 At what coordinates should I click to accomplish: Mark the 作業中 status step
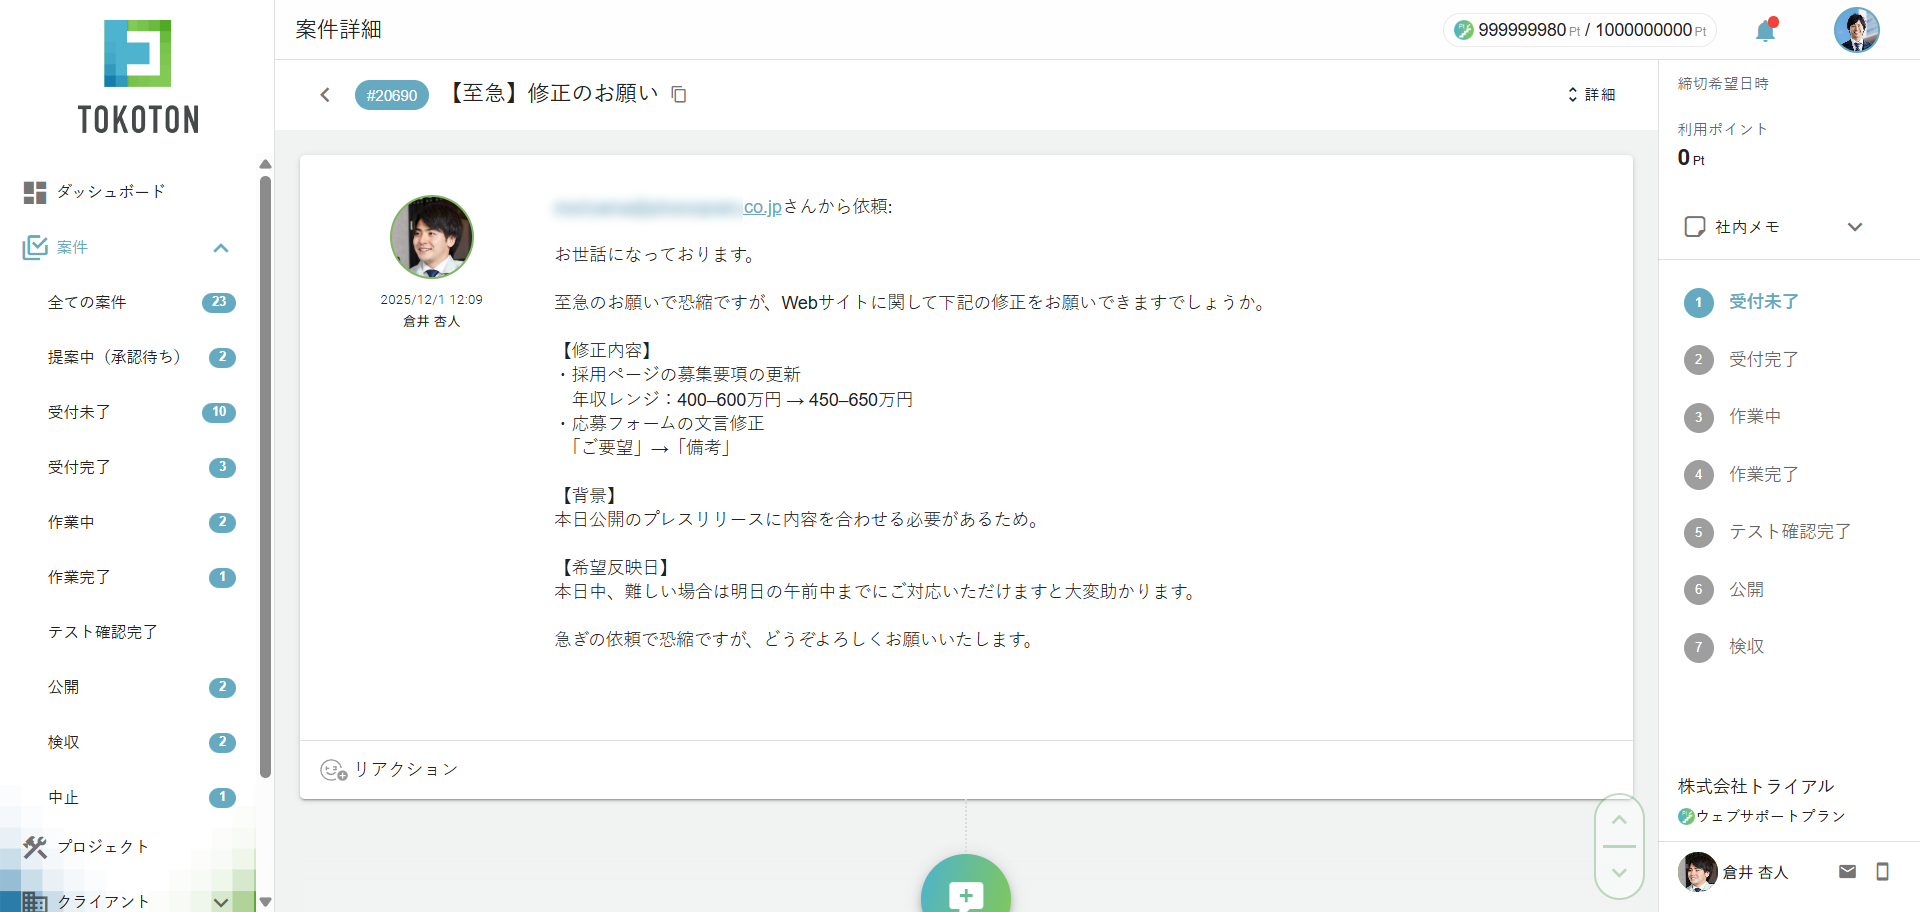1698,418
